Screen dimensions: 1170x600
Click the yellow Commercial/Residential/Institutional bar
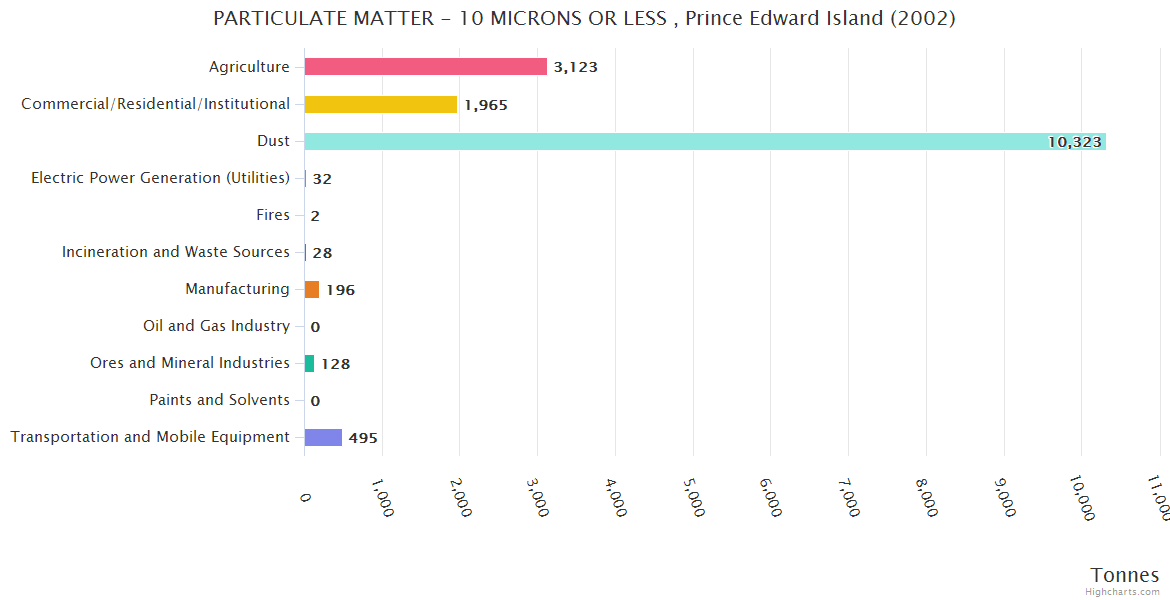380,104
